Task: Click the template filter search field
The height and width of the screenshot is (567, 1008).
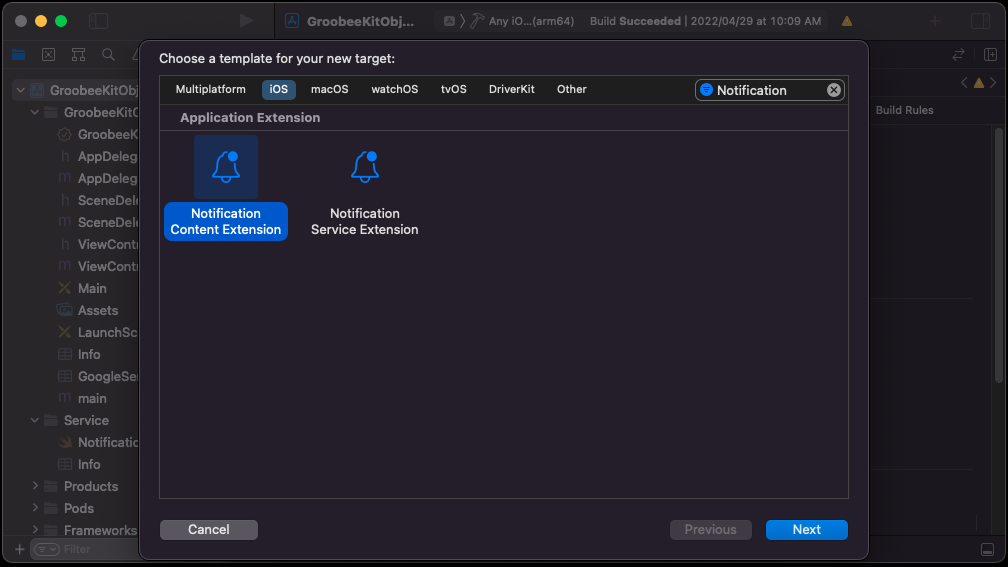Action: [x=770, y=90]
